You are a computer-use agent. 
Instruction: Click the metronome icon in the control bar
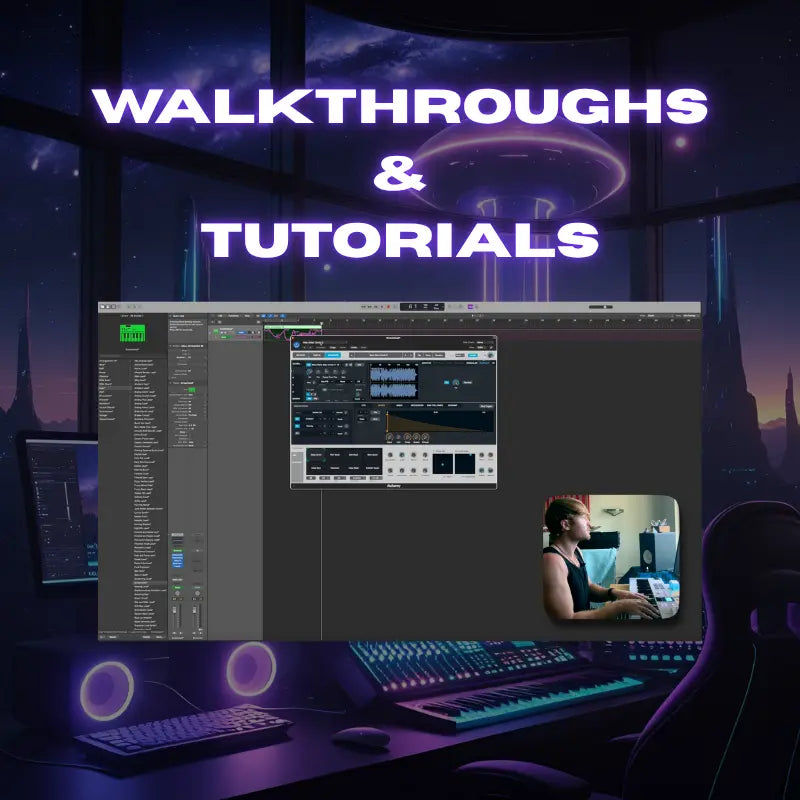(x=460, y=306)
